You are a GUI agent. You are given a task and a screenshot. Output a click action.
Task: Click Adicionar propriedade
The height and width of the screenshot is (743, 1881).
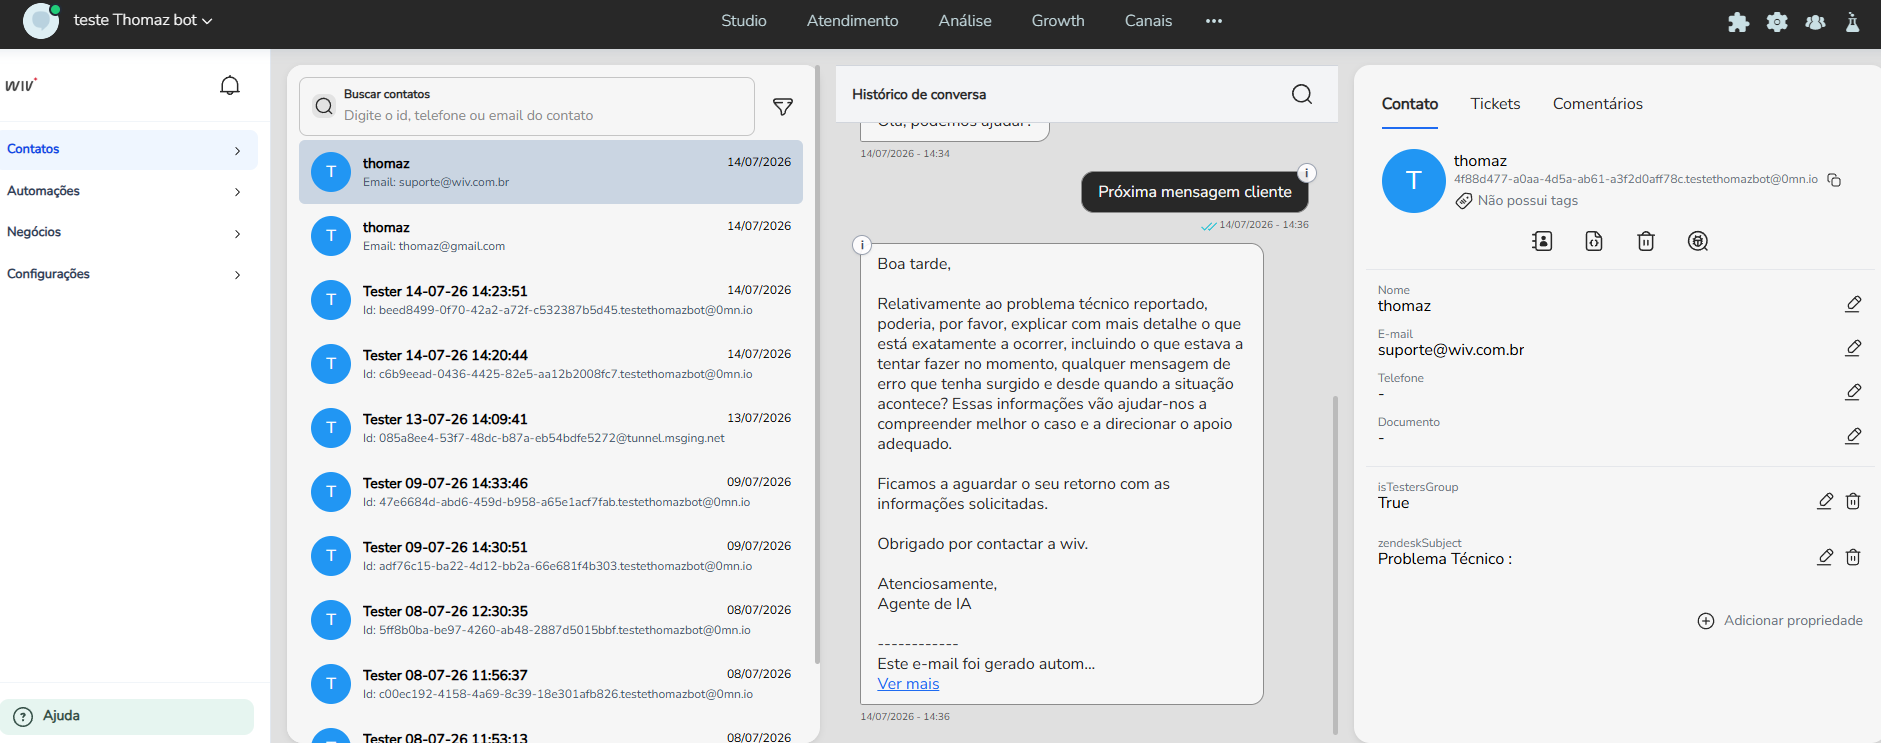1780,621
